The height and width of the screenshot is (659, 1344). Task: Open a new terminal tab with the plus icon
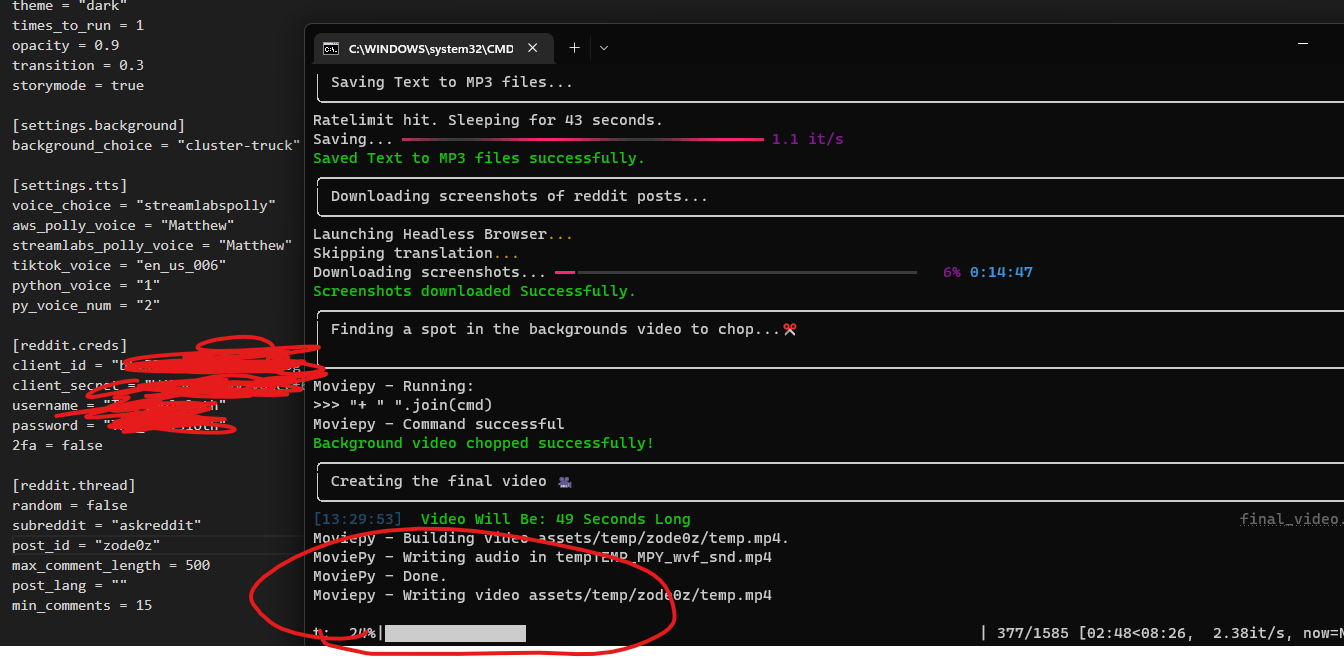pos(574,48)
